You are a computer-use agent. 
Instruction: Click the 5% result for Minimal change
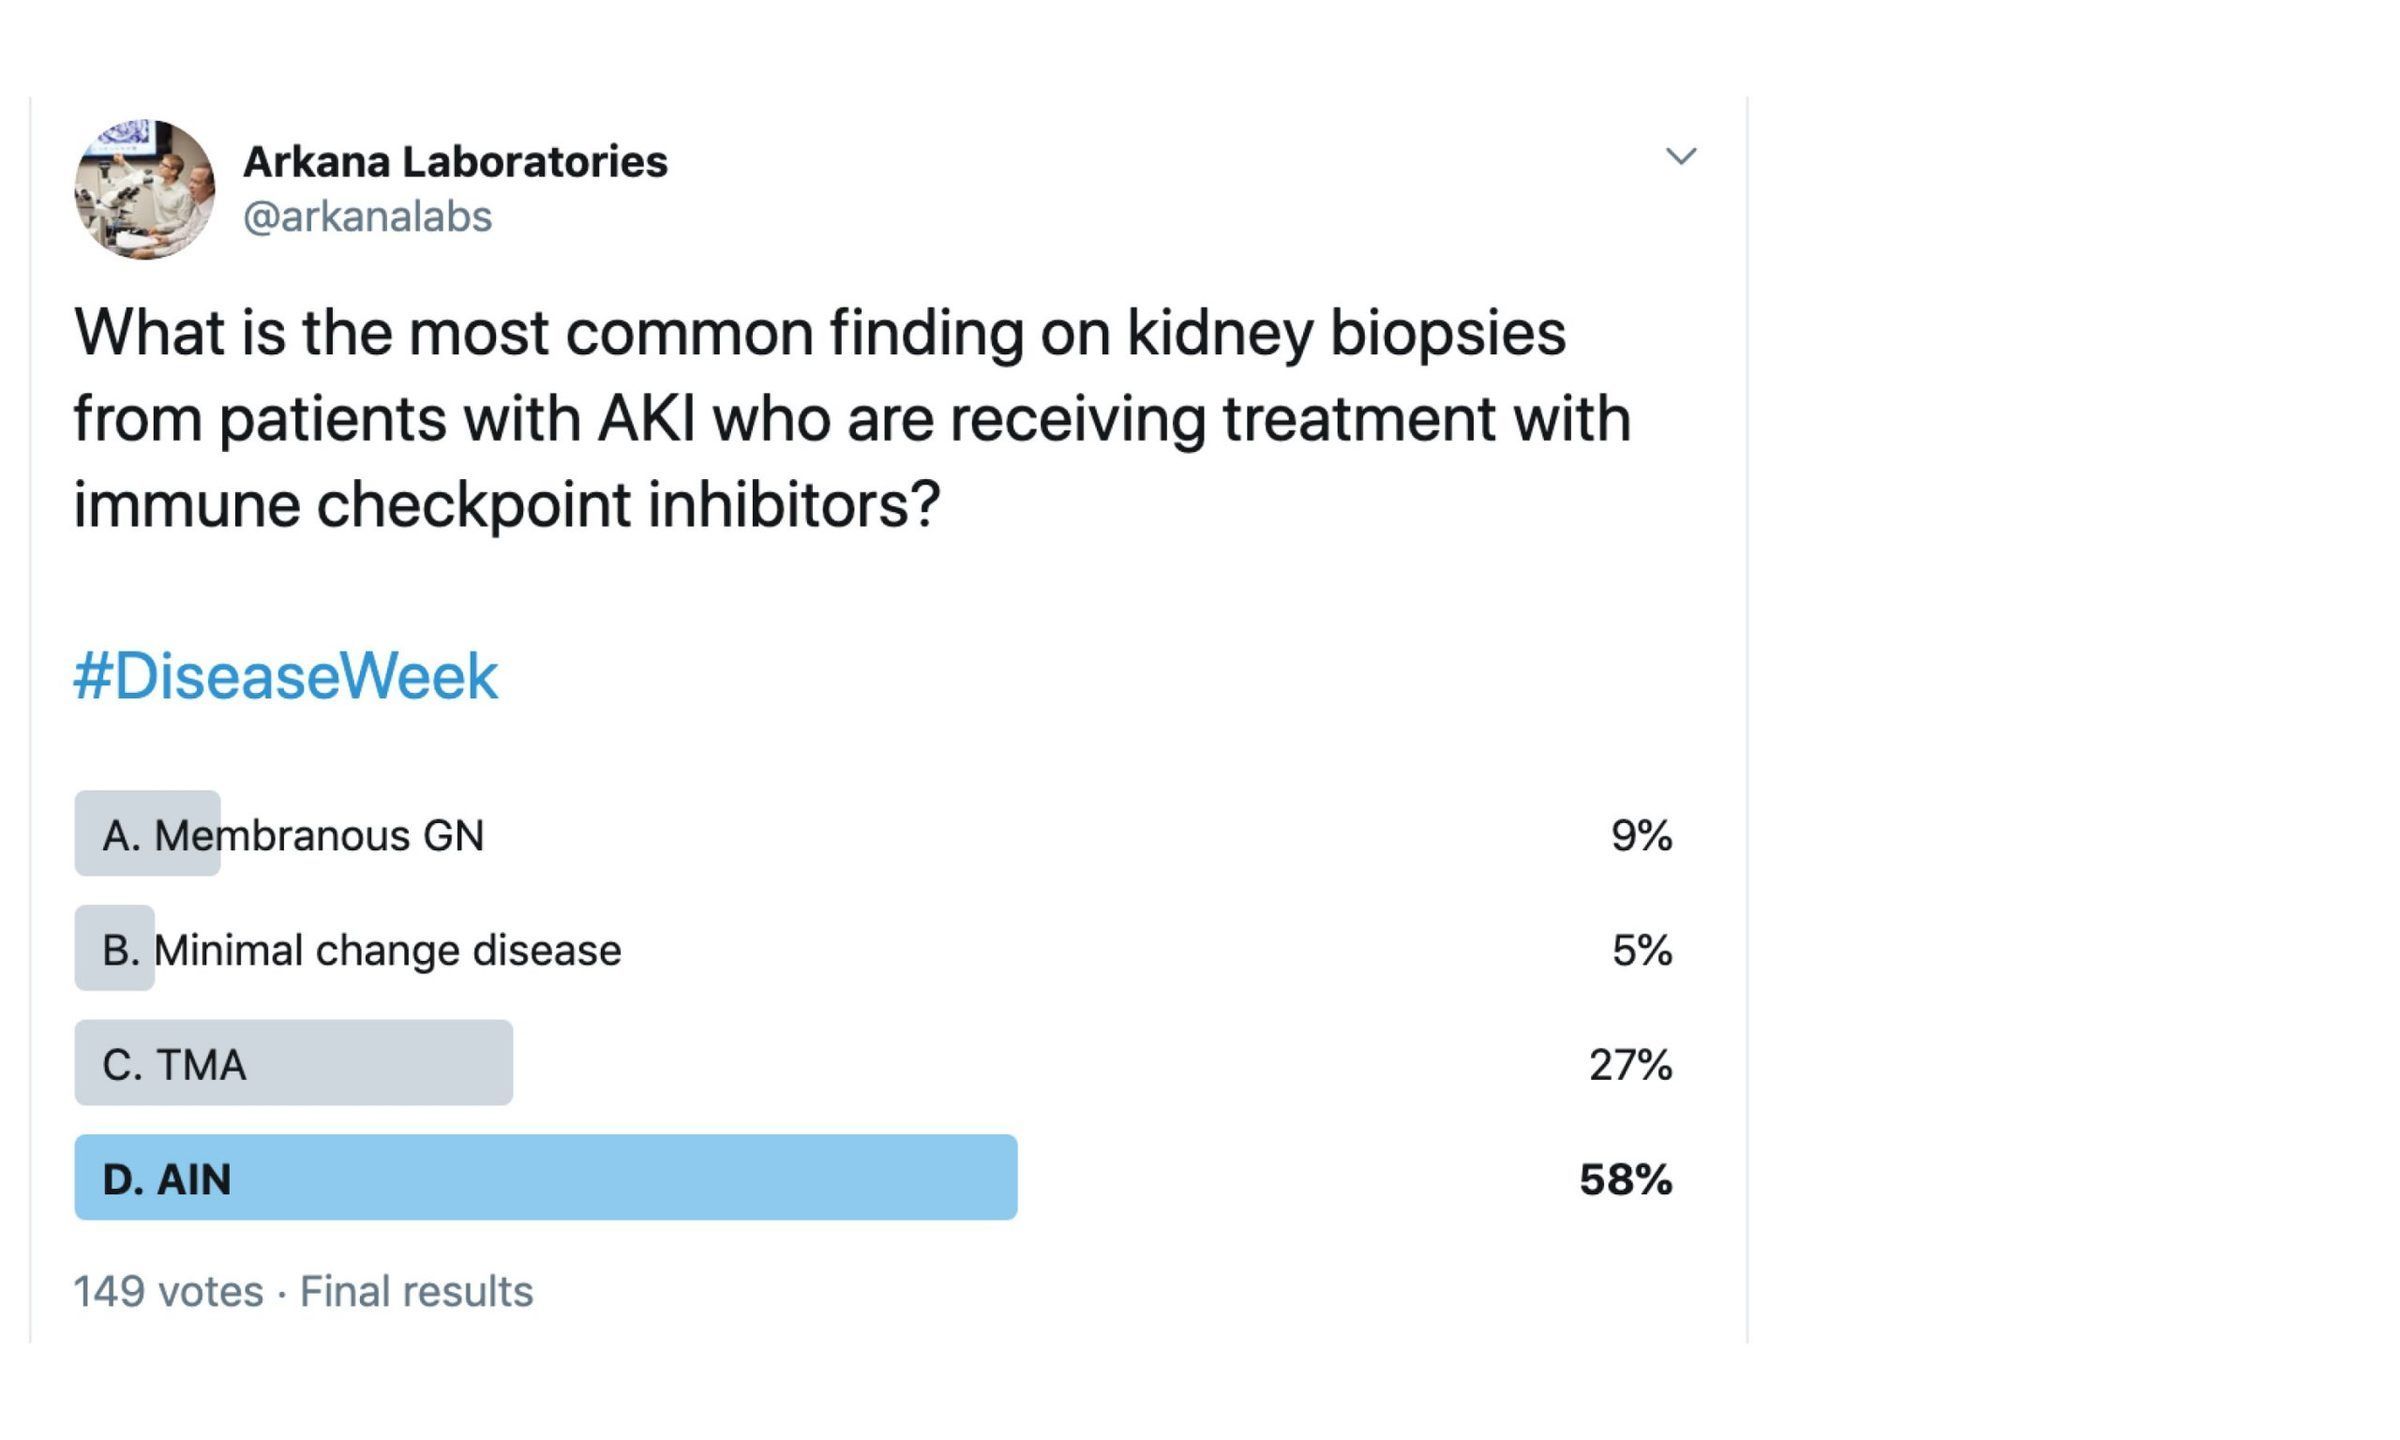click(x=1642, y=950)
